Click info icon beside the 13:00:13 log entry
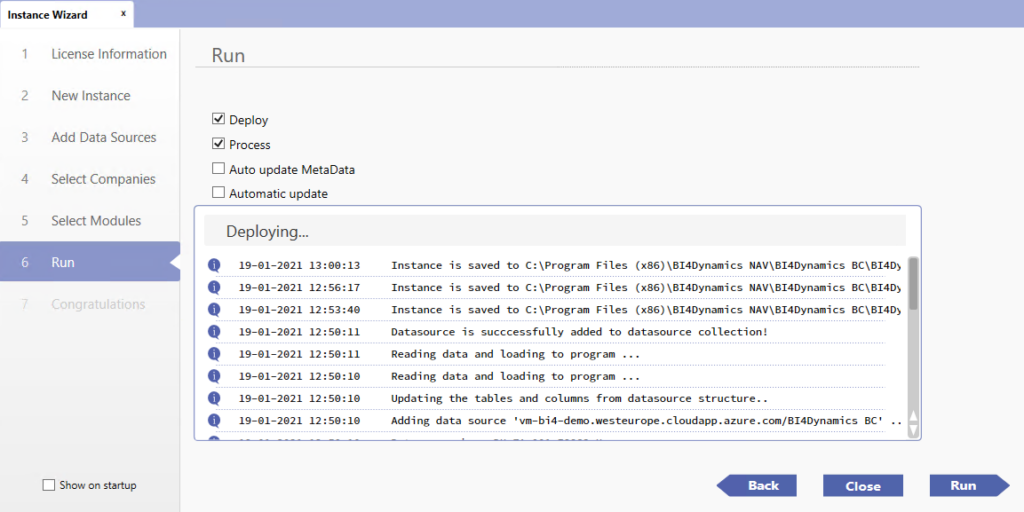 pos(213,265)
